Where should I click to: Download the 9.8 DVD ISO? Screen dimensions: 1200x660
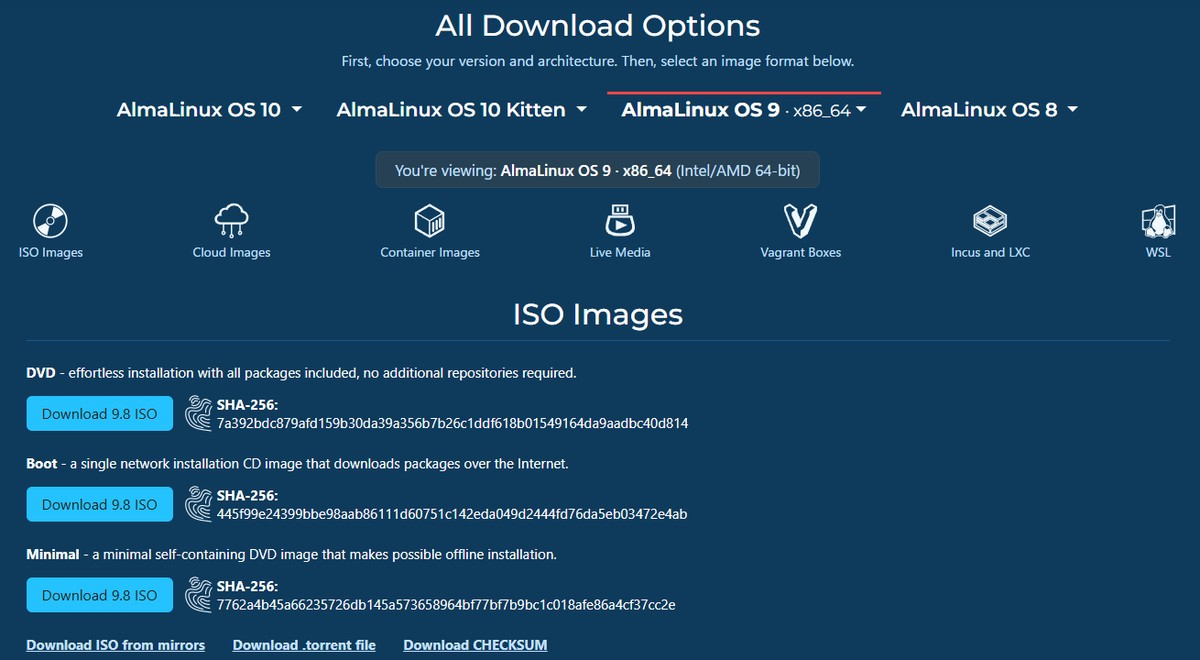click(x=99, y=414)
